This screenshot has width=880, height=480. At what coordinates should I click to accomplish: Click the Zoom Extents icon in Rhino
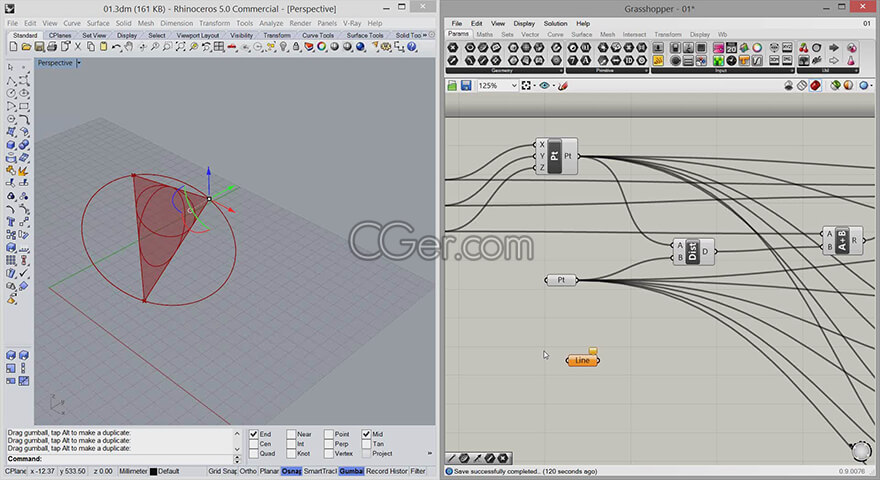[181, 47]
